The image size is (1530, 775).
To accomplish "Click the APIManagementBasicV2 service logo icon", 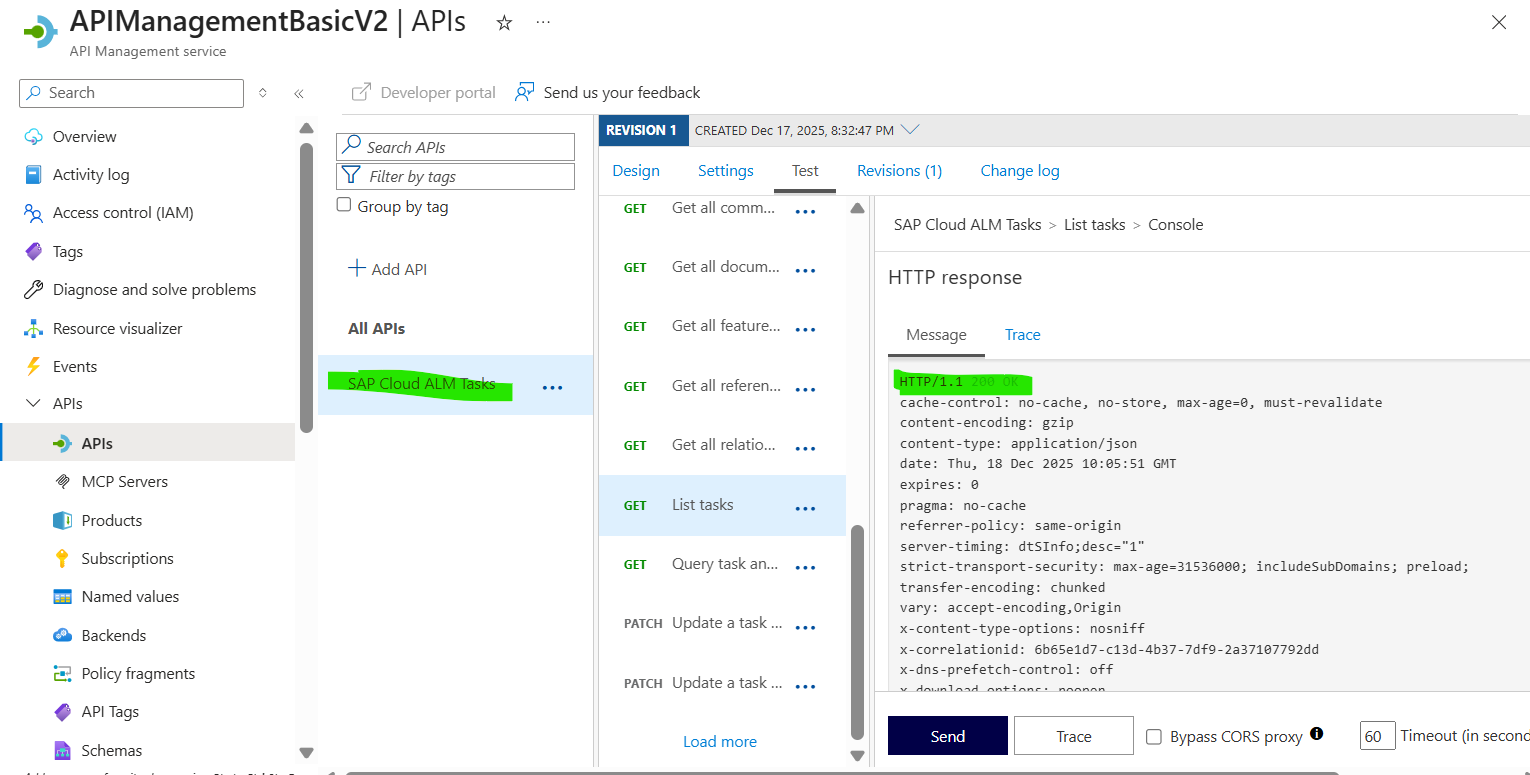I will click(40, 31).
